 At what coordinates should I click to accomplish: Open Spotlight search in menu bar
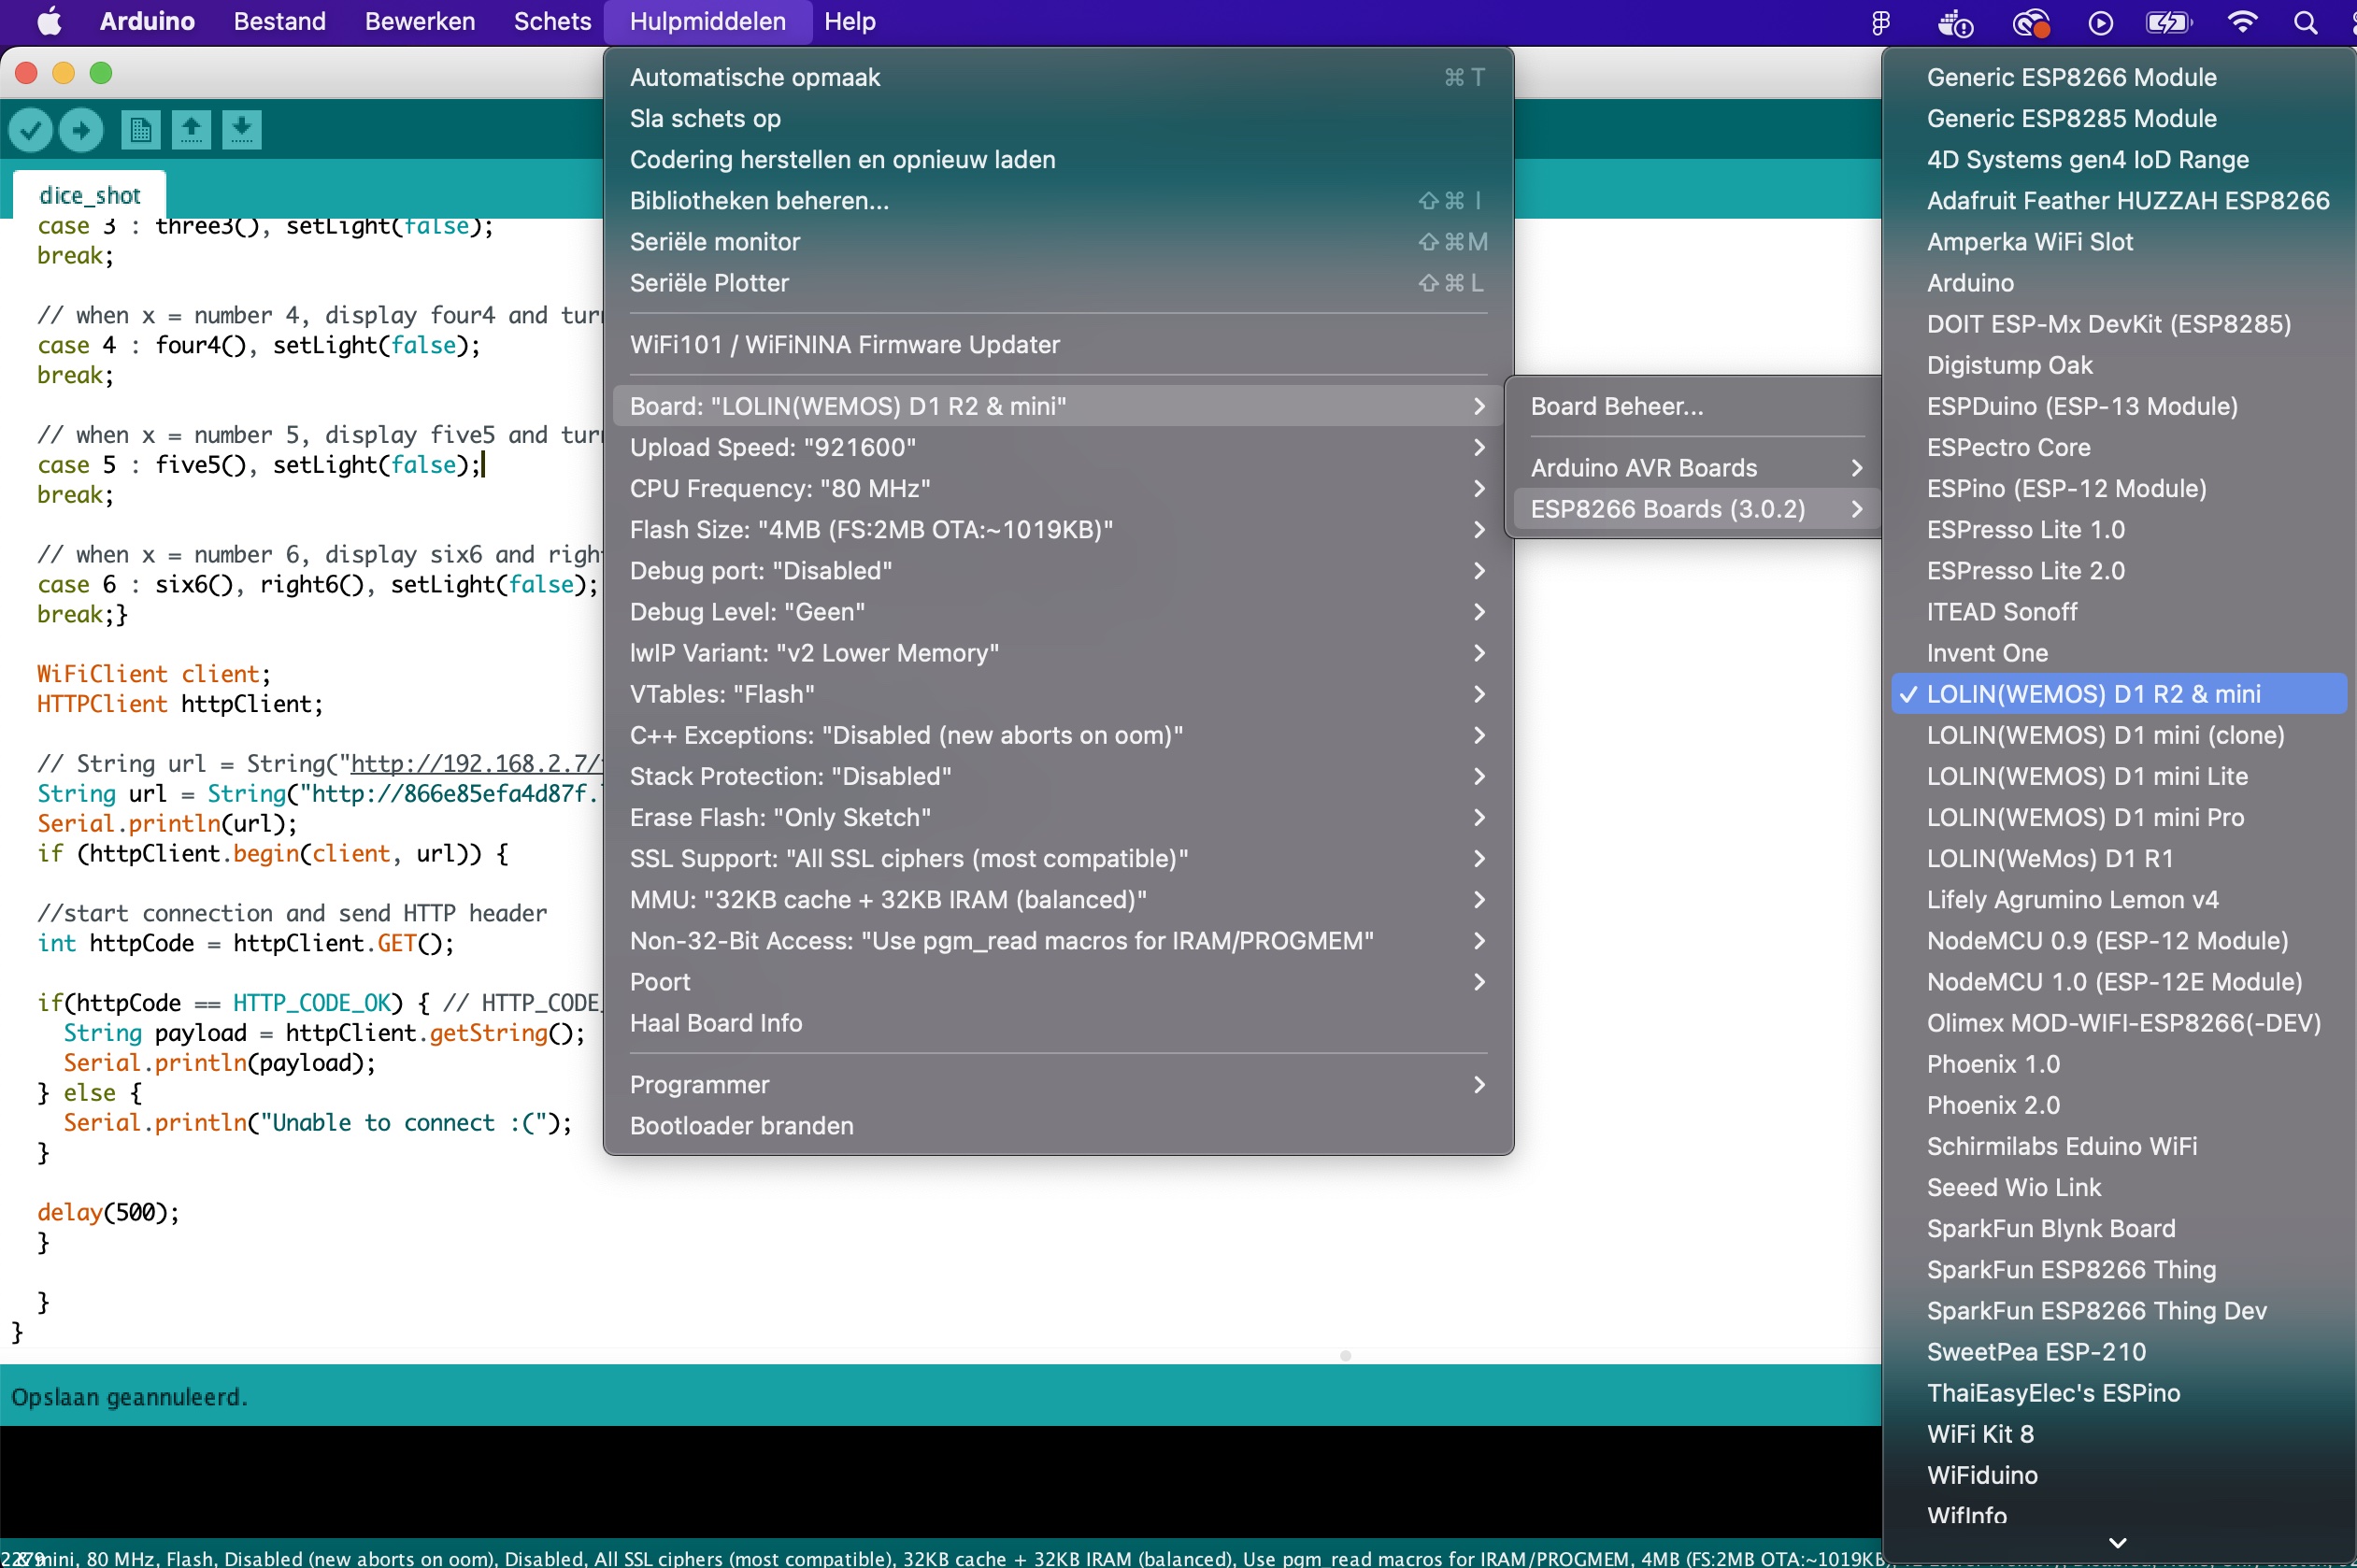[2305, 22]
